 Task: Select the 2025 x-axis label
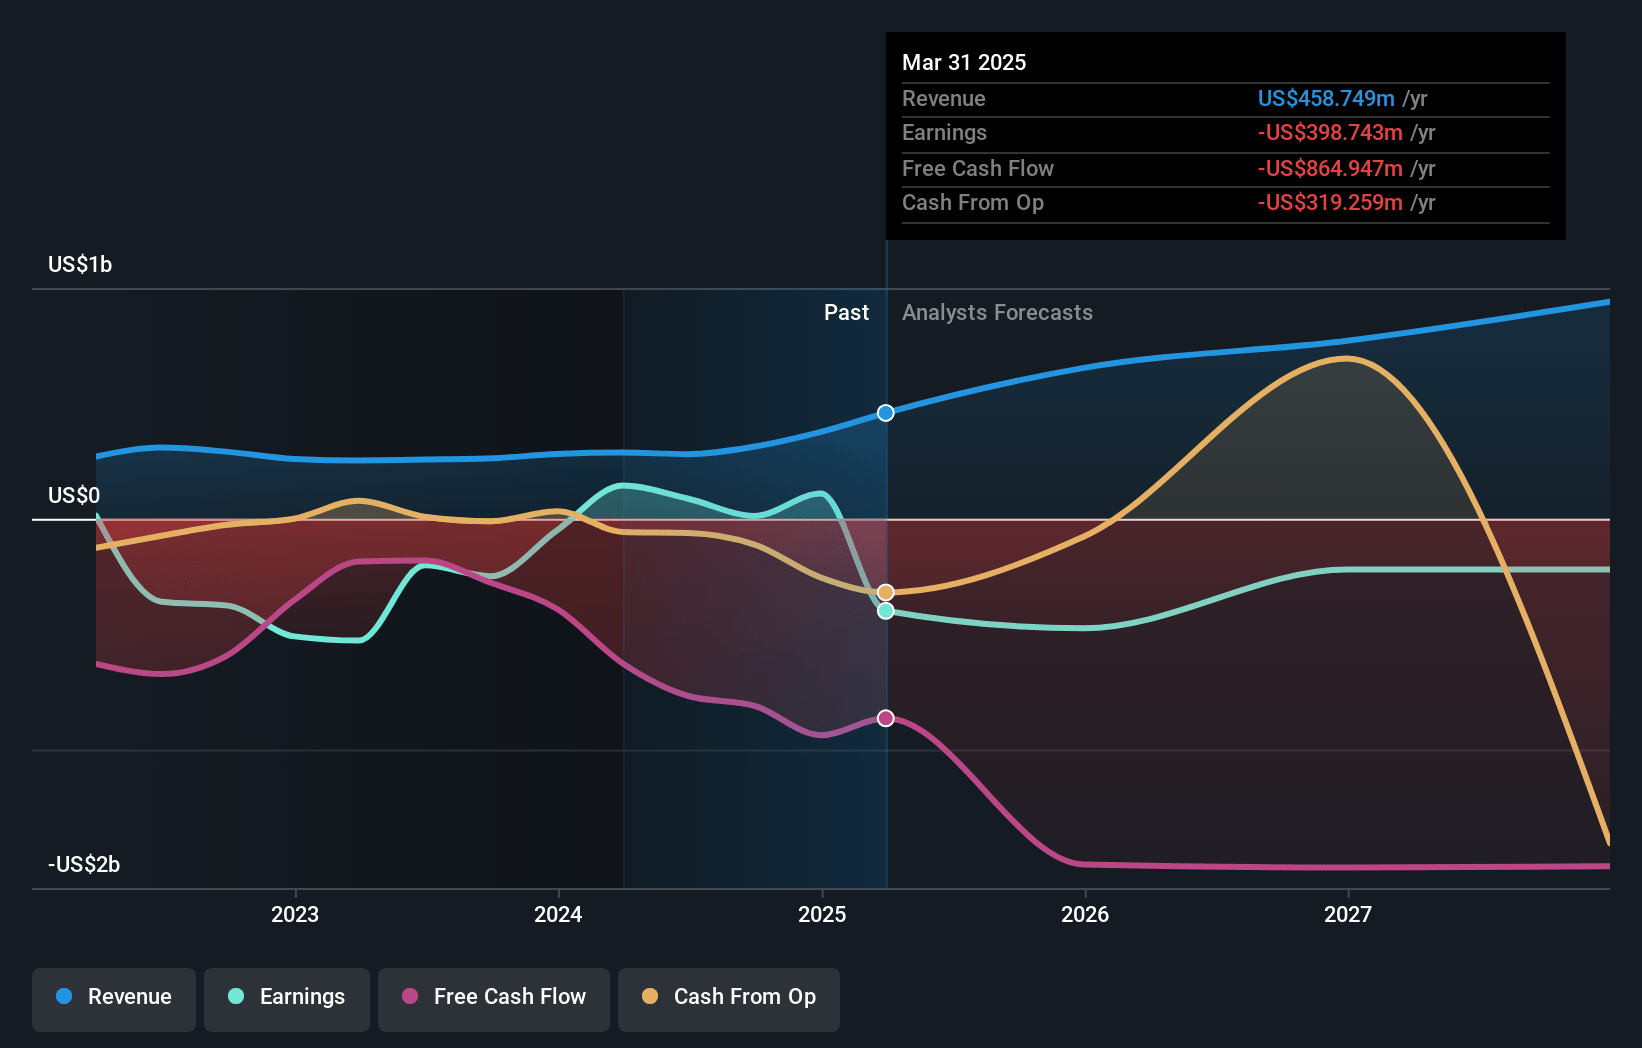(822, 914)
